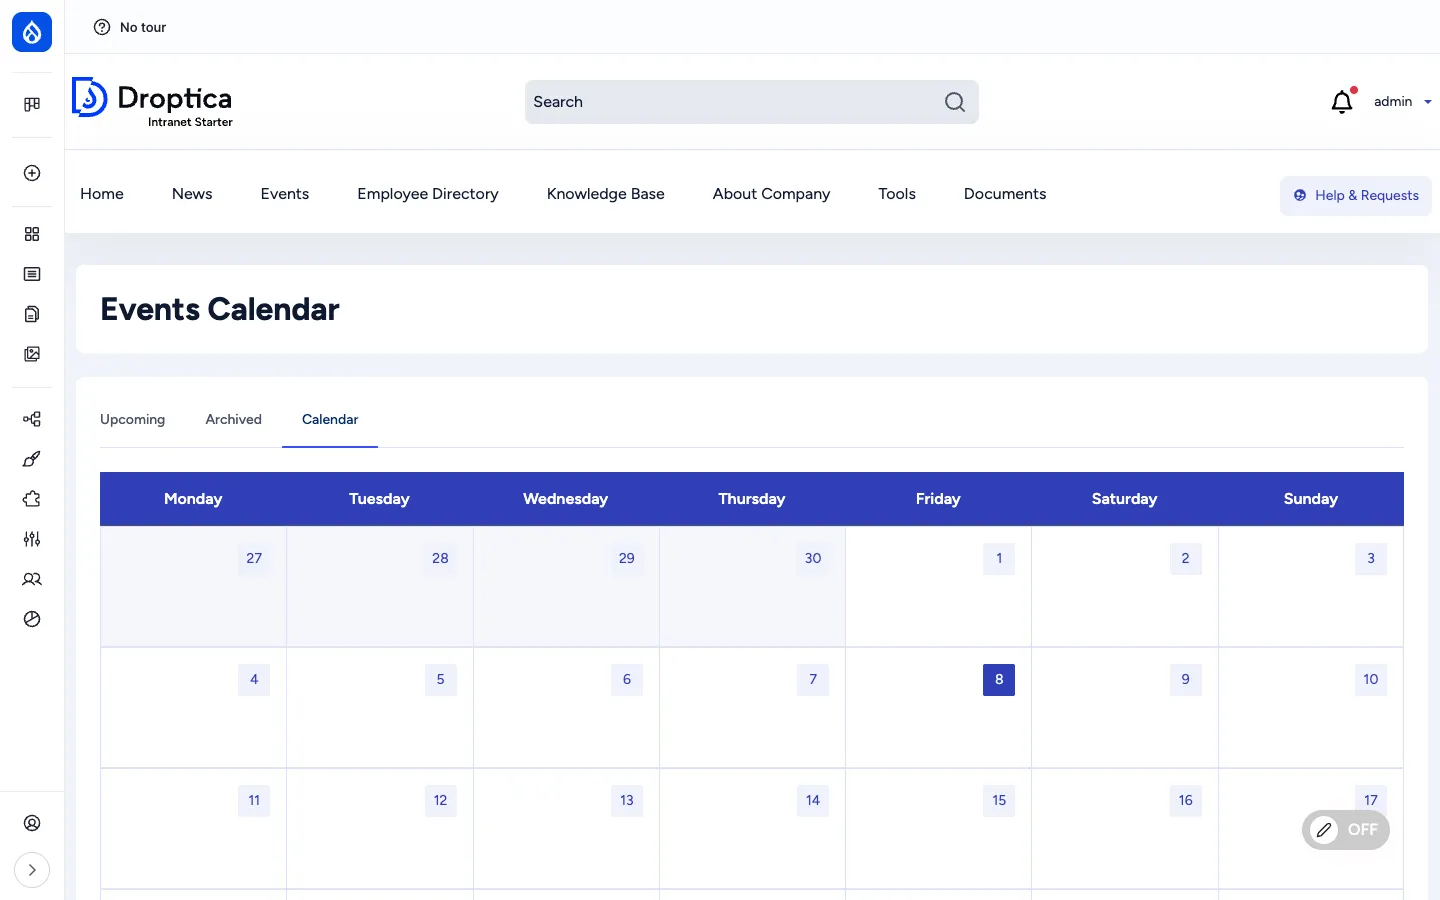The width and height of the screenshot is (1440, 900).
Task: Click the Friday column header
Action: click(x=938, y=499)
